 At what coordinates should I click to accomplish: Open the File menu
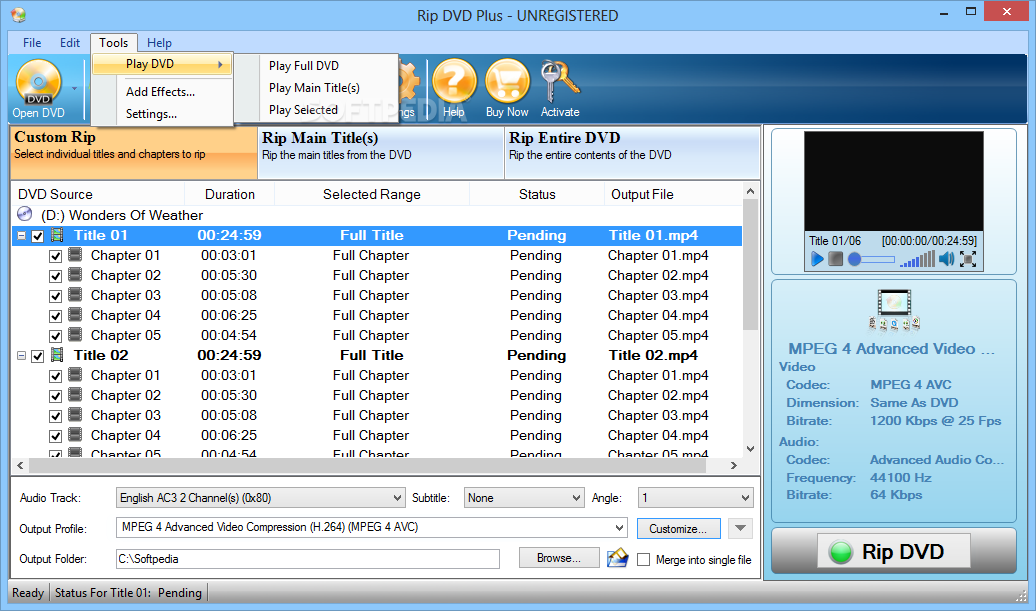pyautogui.click(x=32, y=42)
